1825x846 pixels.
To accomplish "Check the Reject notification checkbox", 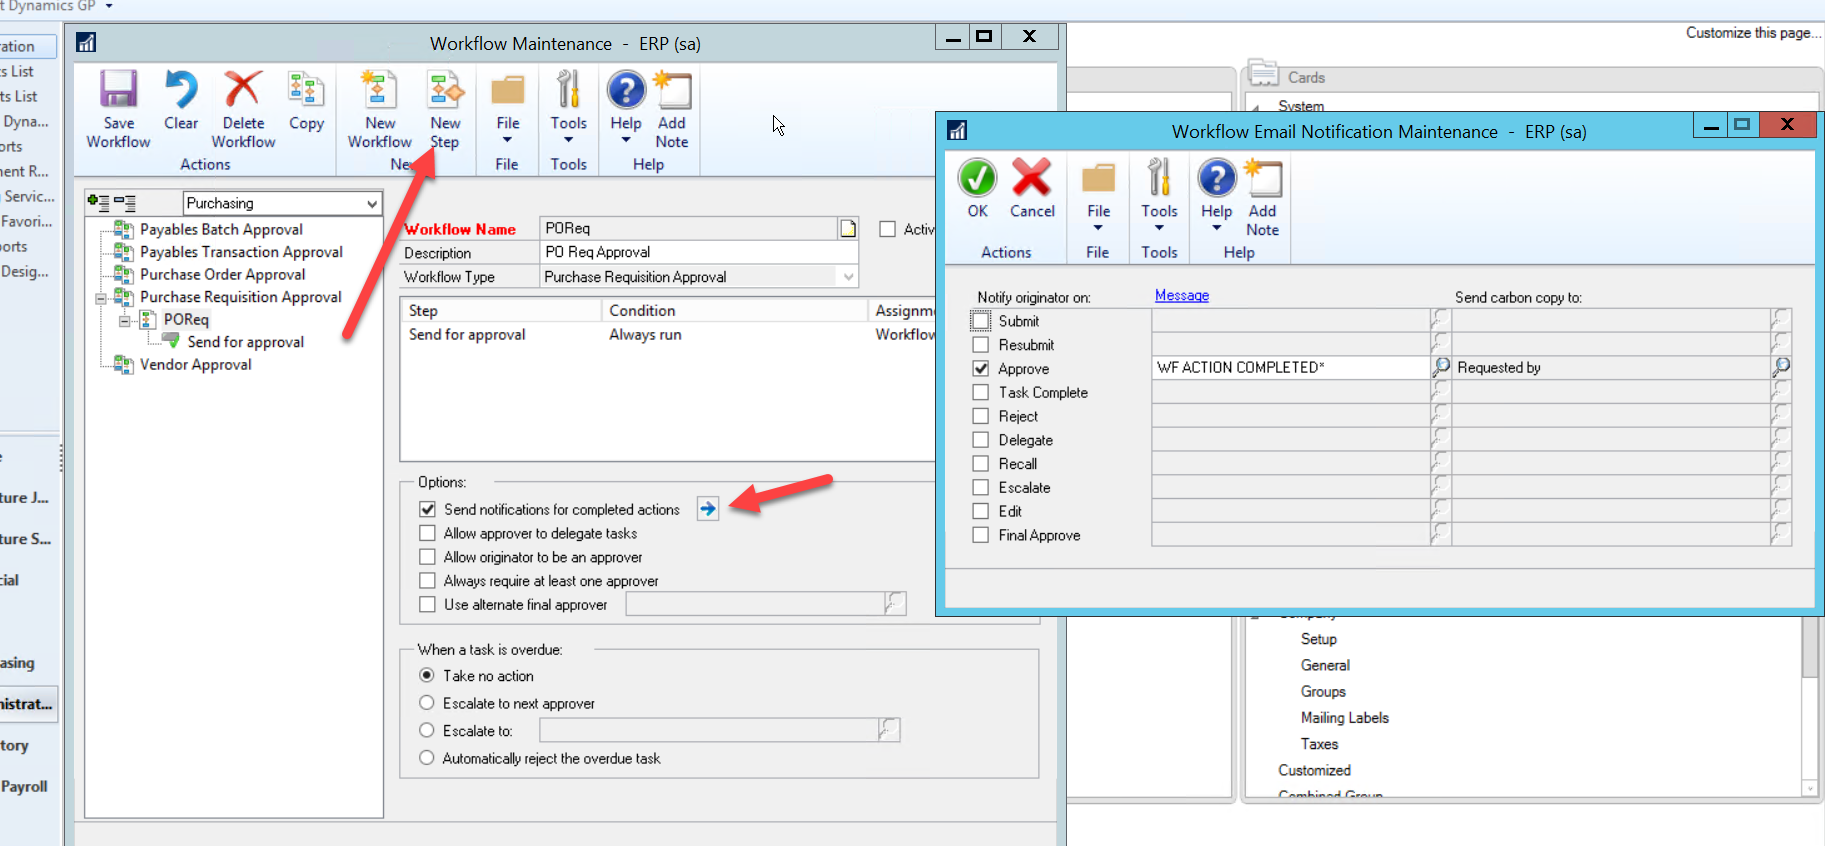I will pyautogui.click(x=981, y=416).
